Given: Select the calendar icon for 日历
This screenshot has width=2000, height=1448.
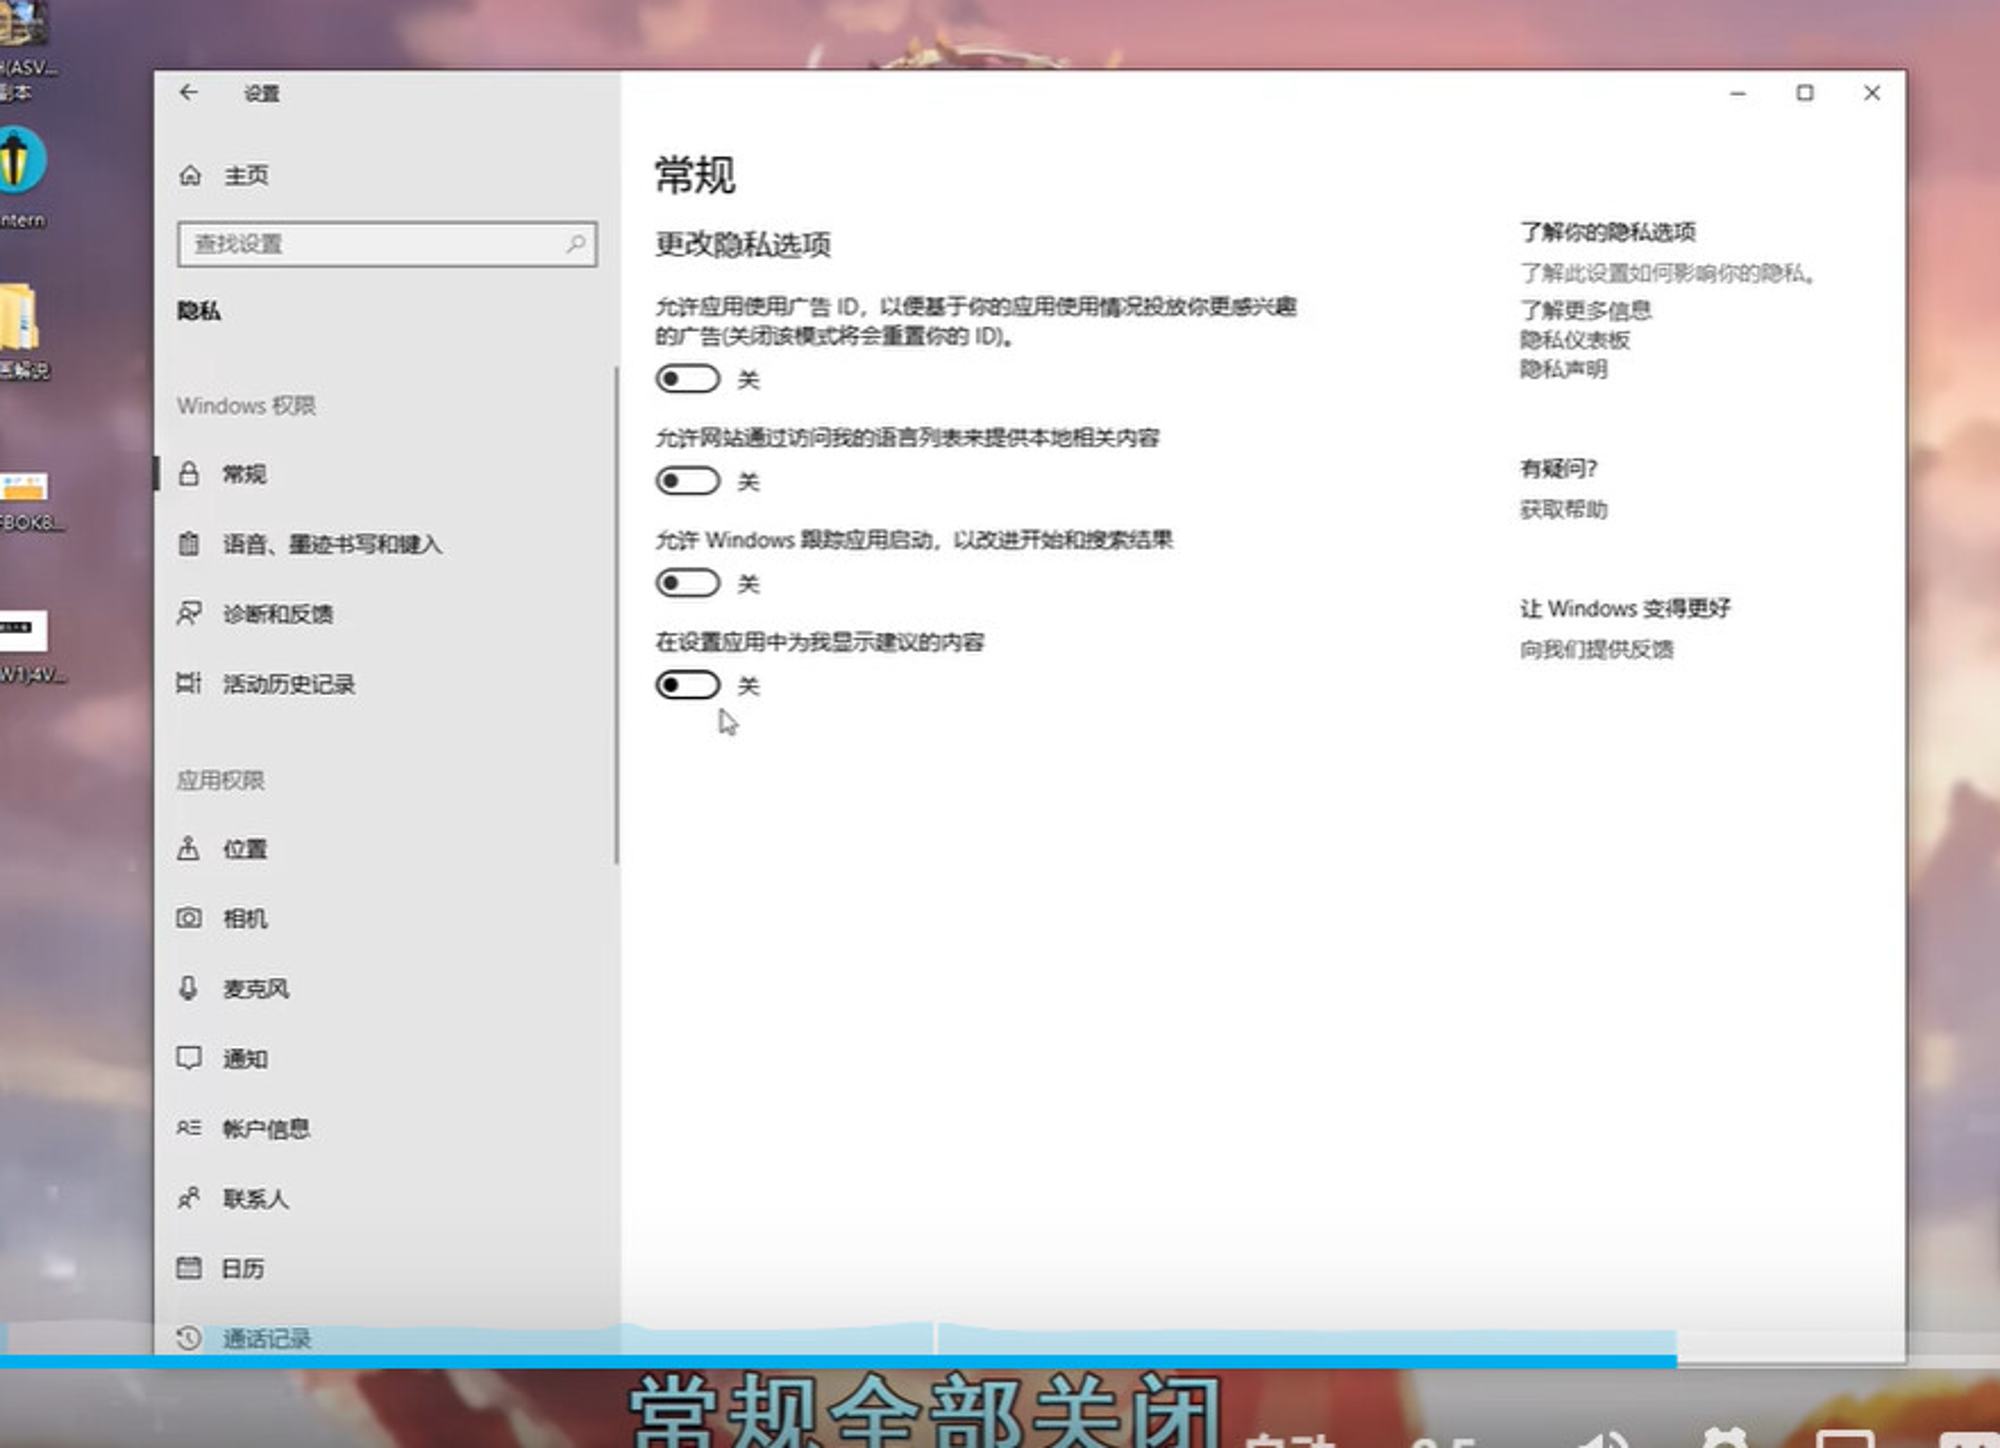Looking at the screenshot, I should (x=189, y=1268).
